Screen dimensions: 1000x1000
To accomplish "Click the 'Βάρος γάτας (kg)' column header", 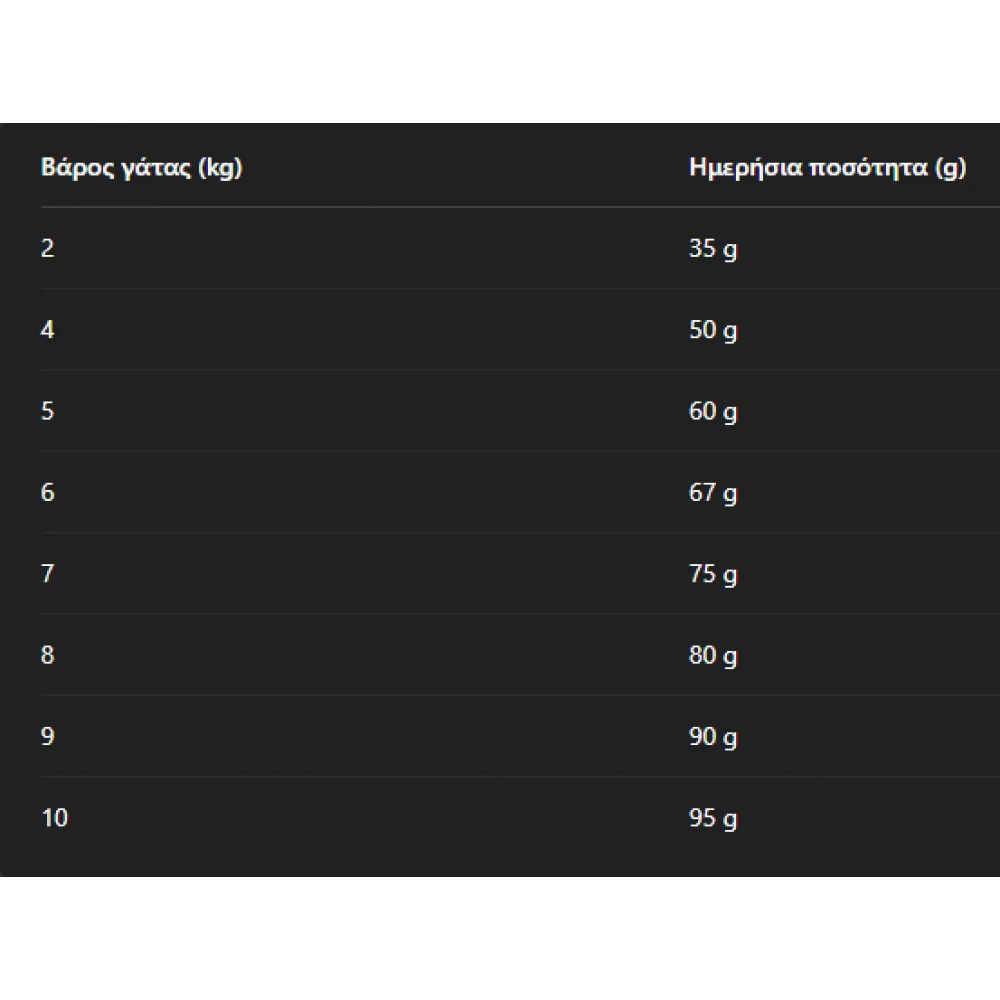I will pos(142,167).
